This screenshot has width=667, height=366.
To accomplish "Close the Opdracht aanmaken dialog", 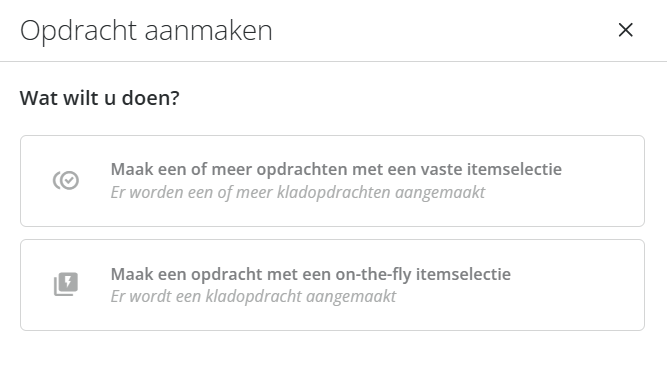I will (x=625, y=30).
